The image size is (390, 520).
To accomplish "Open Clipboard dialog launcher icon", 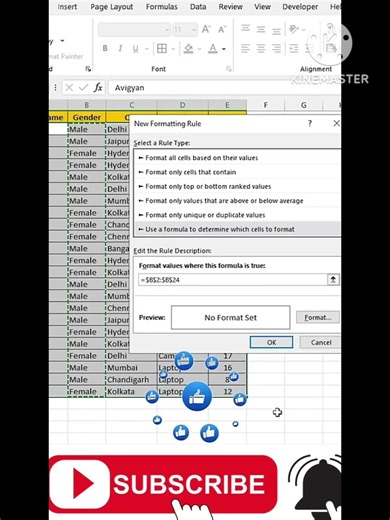I will tap(88, 69).
